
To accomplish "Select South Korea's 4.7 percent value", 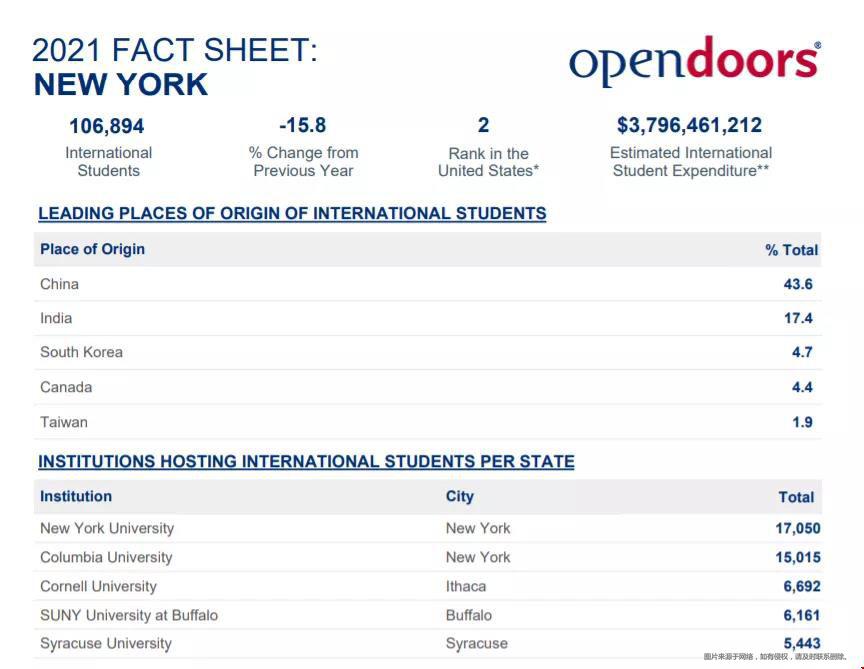I will pyautogui.click(x=802, y=352).
